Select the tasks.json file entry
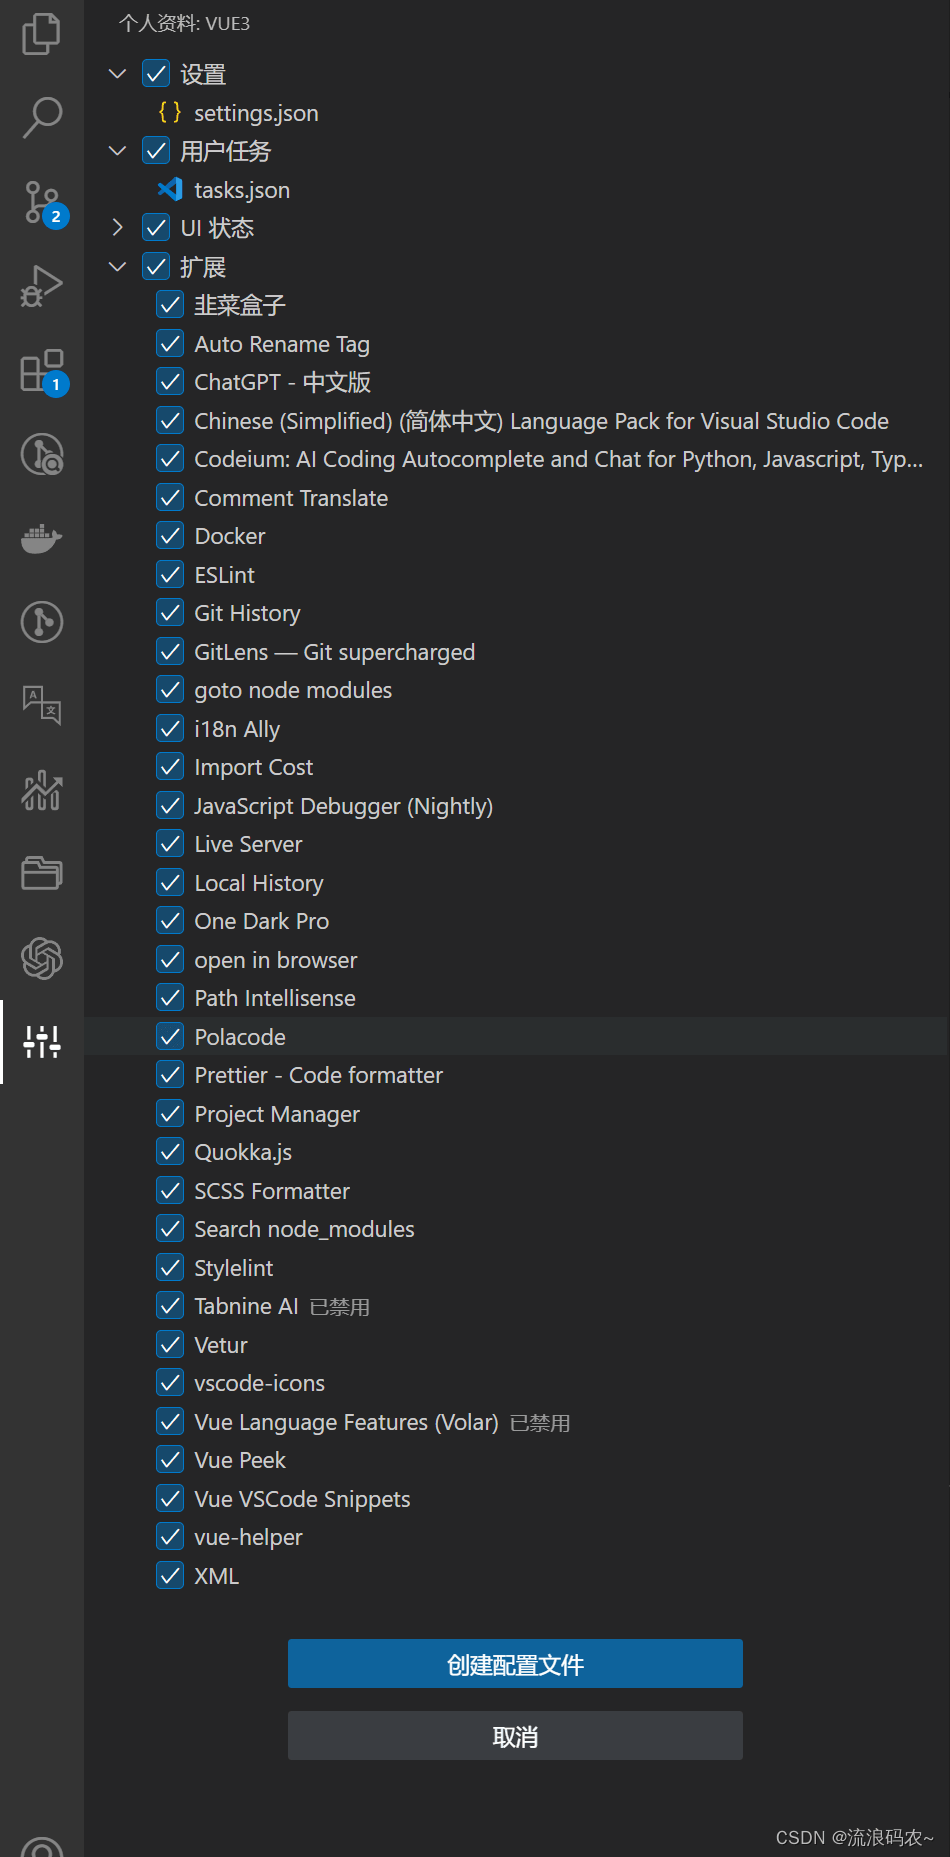 [x=241, y=190]
